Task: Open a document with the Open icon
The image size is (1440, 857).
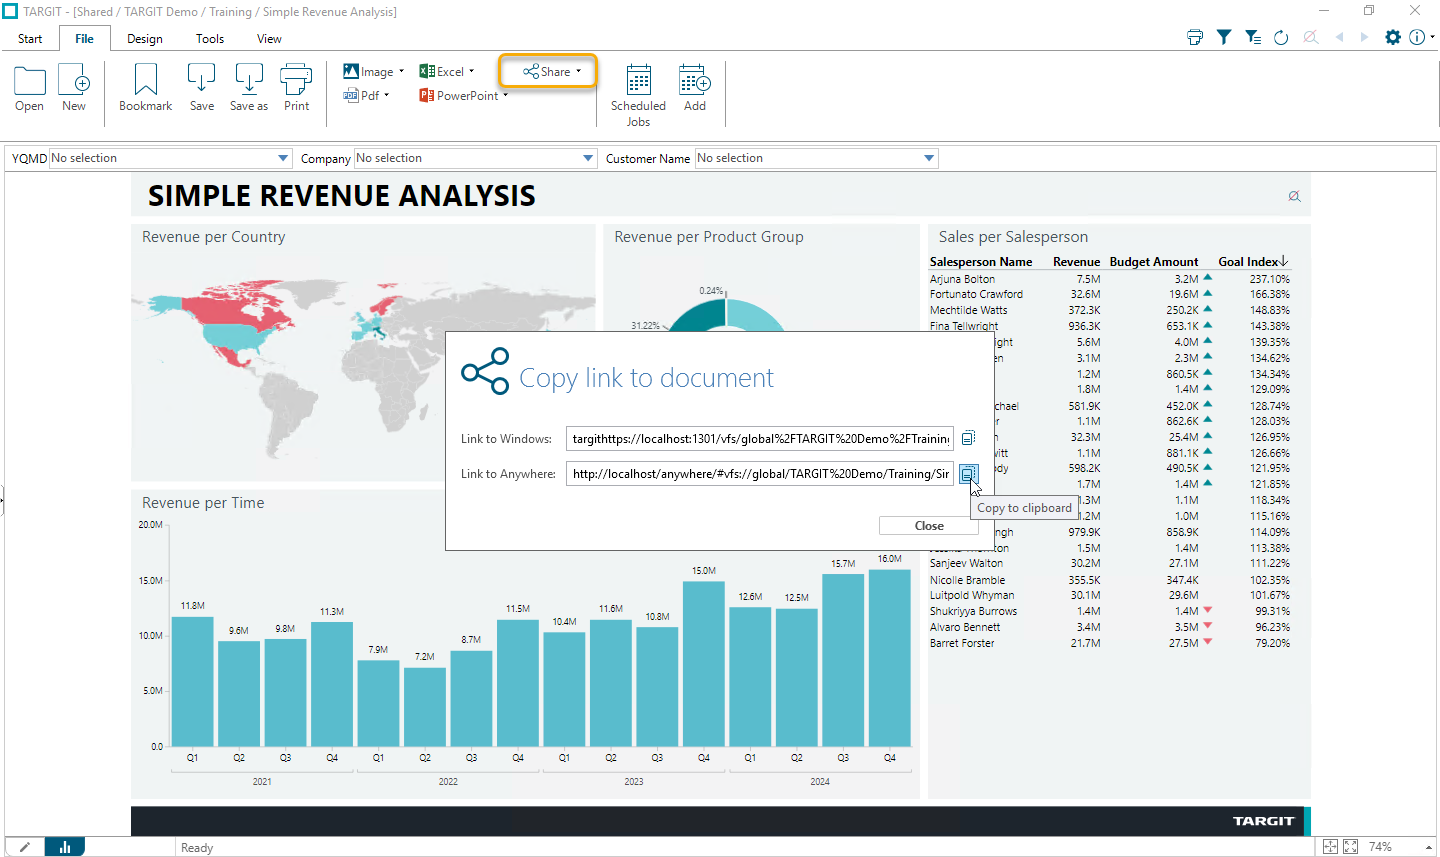Action: (29, 88)
